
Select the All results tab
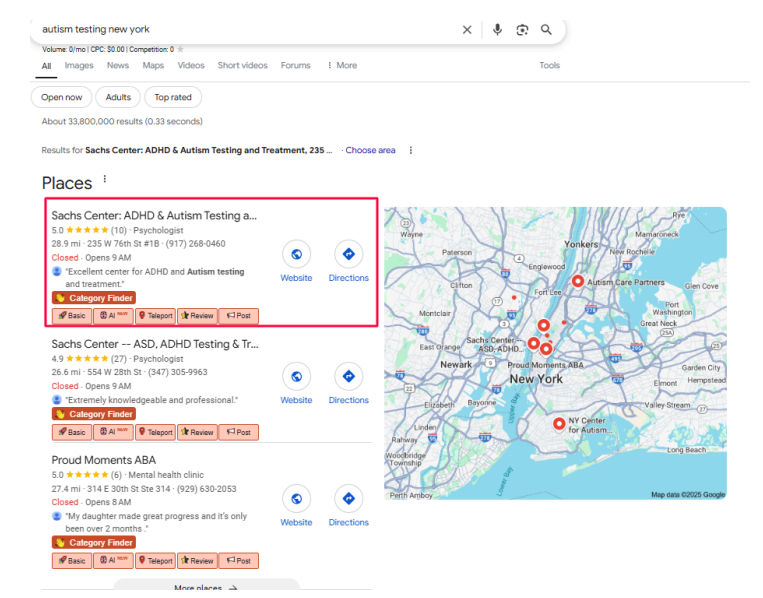(x=46, y=66)
